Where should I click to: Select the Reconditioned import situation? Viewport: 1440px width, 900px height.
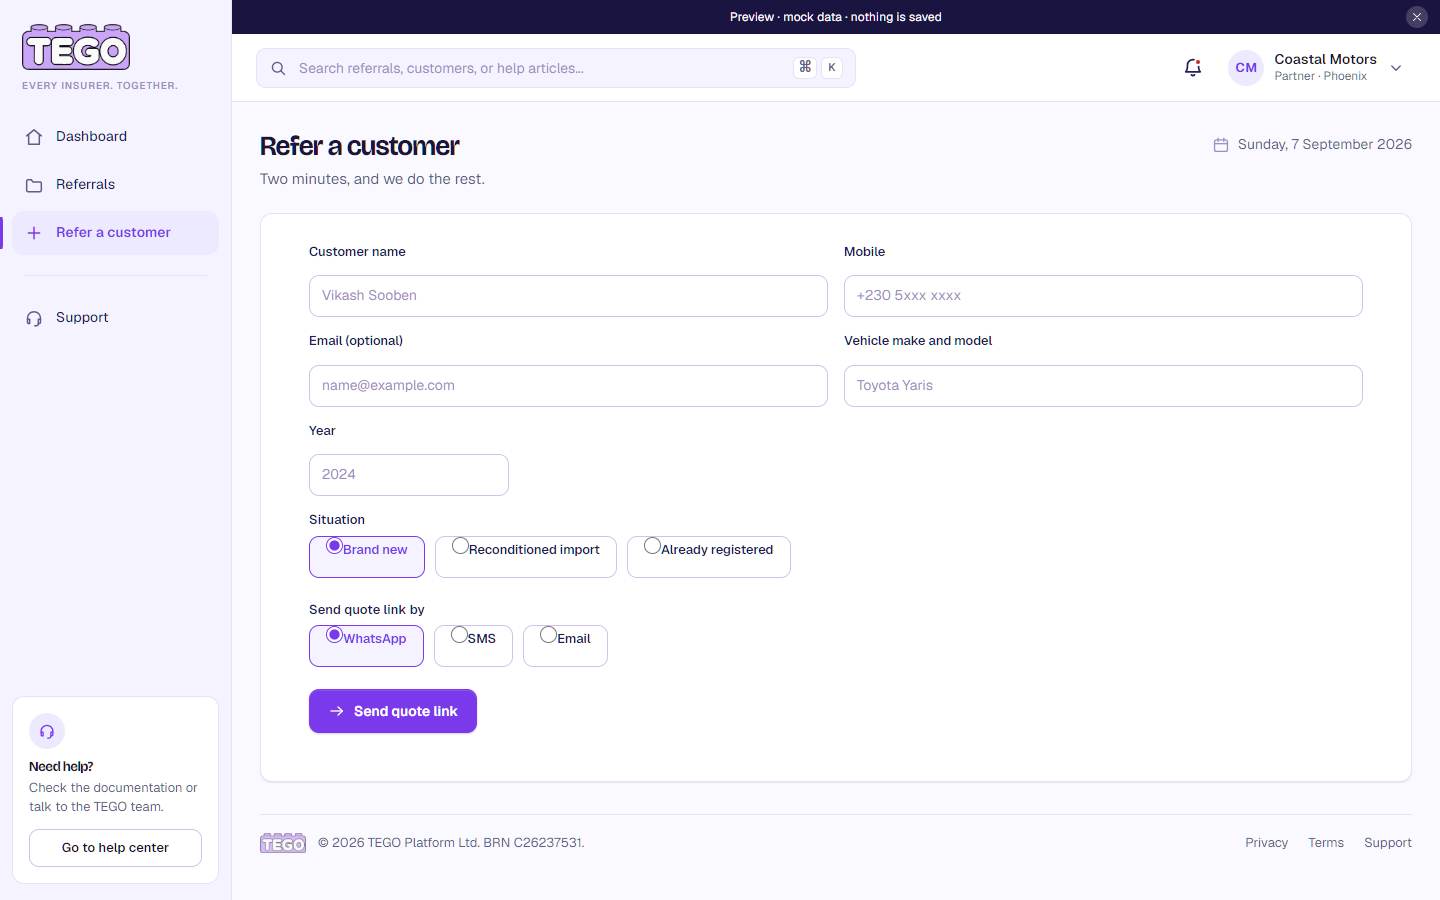coord(526,557)
